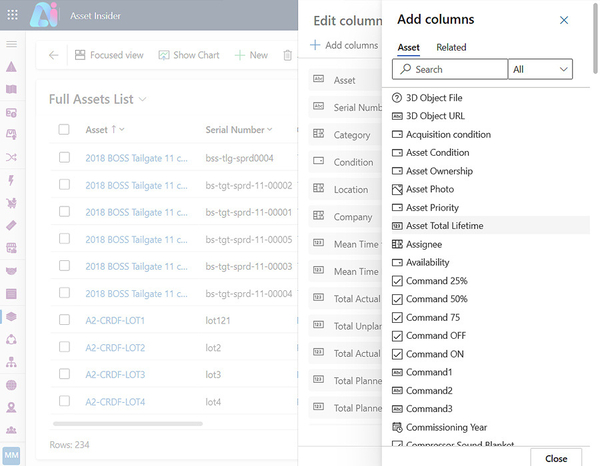Image resolution: width=600 pixels, height=466 pixels.
Task: Open the globe sidebar icon
Action: click(x=11, y=385)
